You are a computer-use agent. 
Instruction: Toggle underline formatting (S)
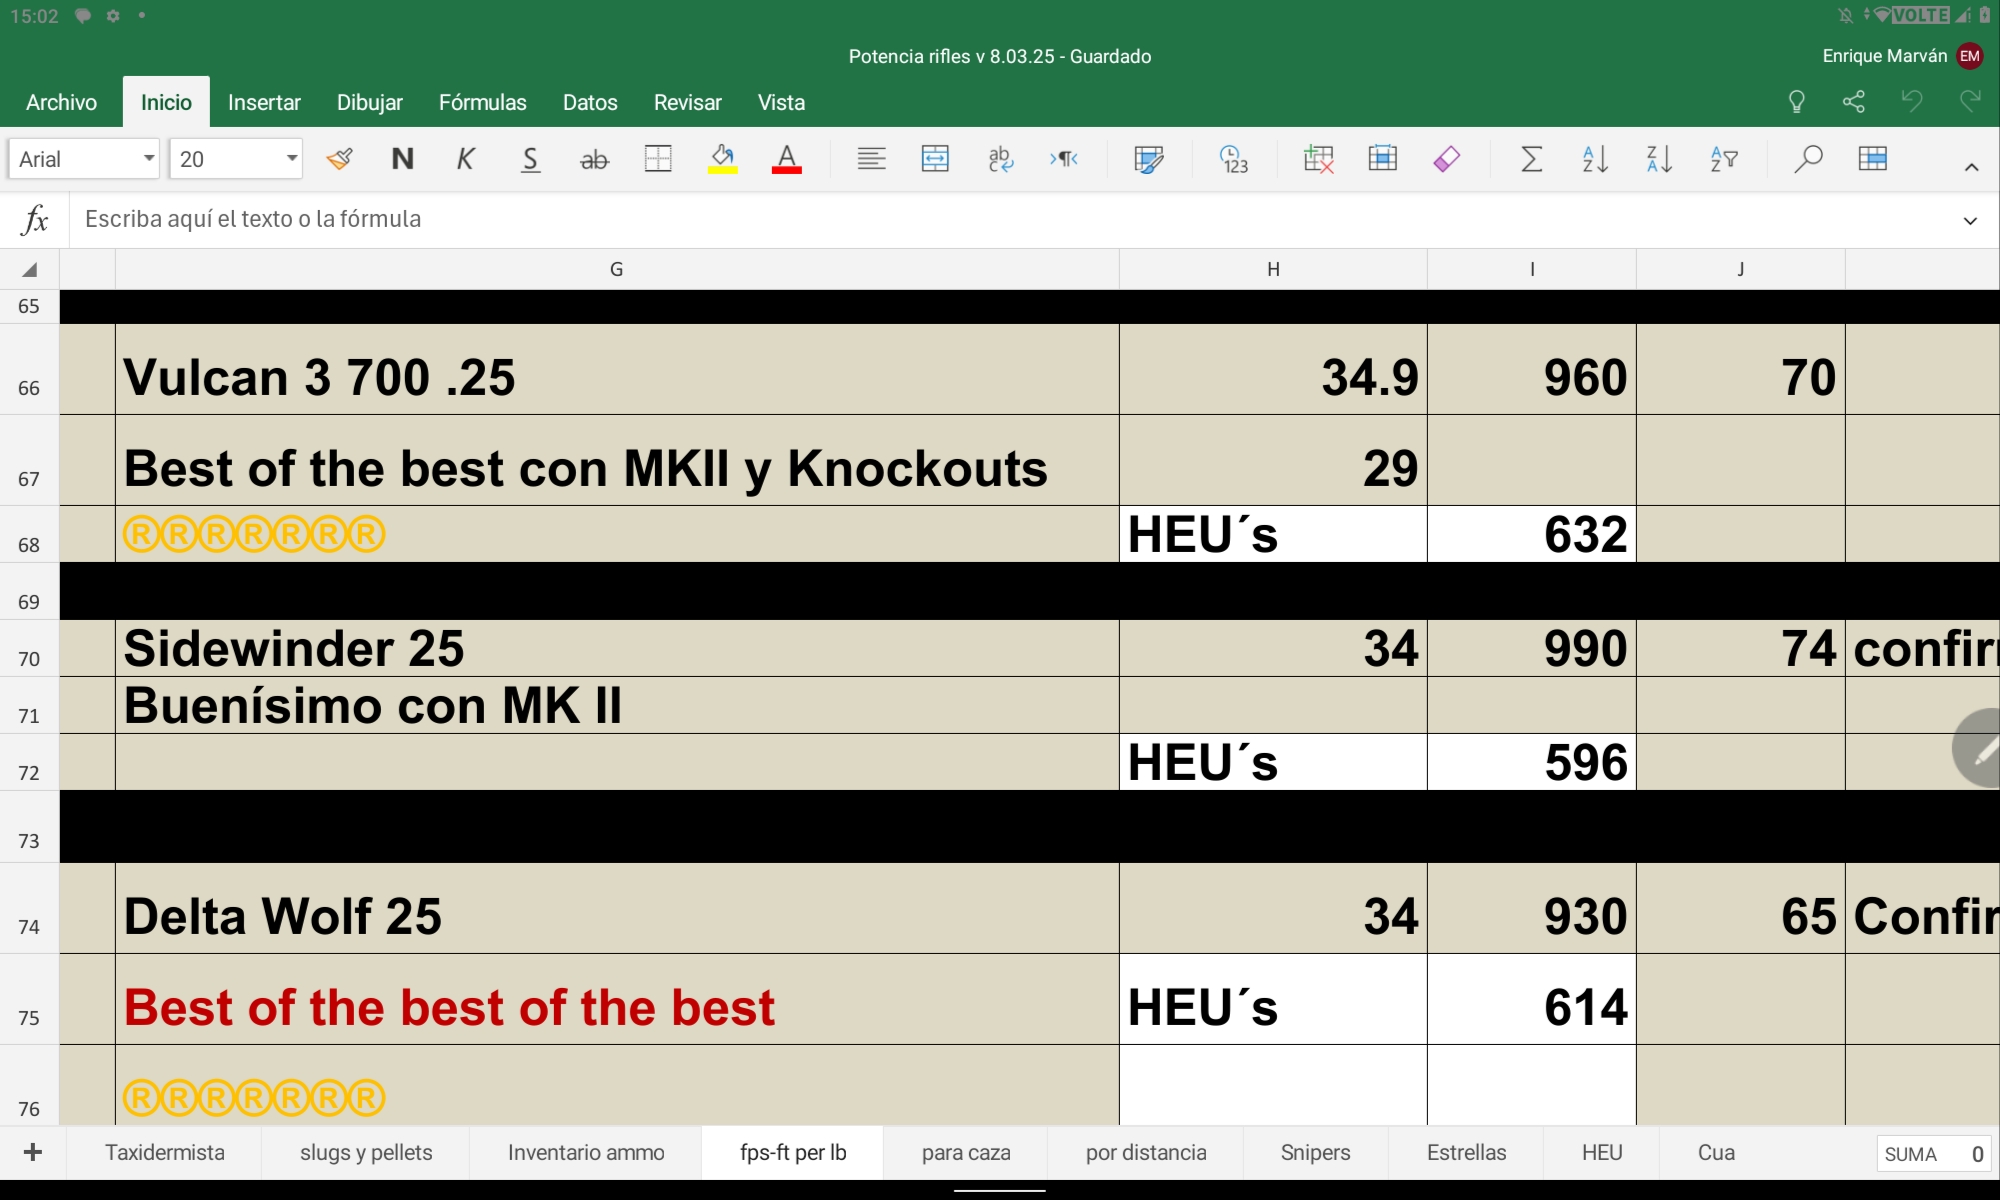click(x=530, y=159)
